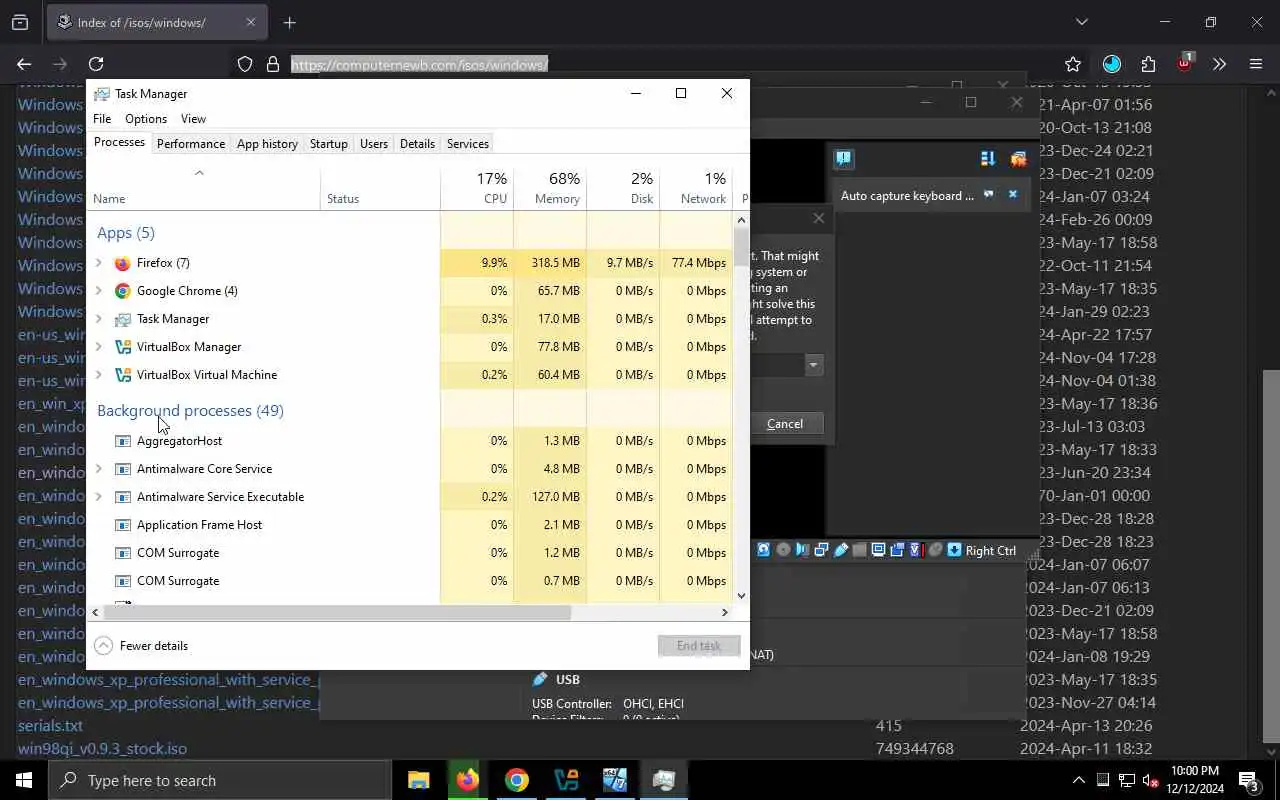Expand the VirtualBox Virtual Machine row
The image size is (1280, 800).
coord(98,375)
